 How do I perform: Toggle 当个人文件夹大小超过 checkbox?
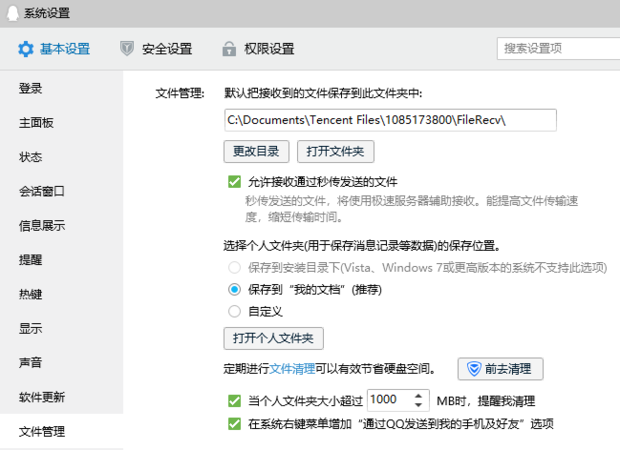coord(234,401)
